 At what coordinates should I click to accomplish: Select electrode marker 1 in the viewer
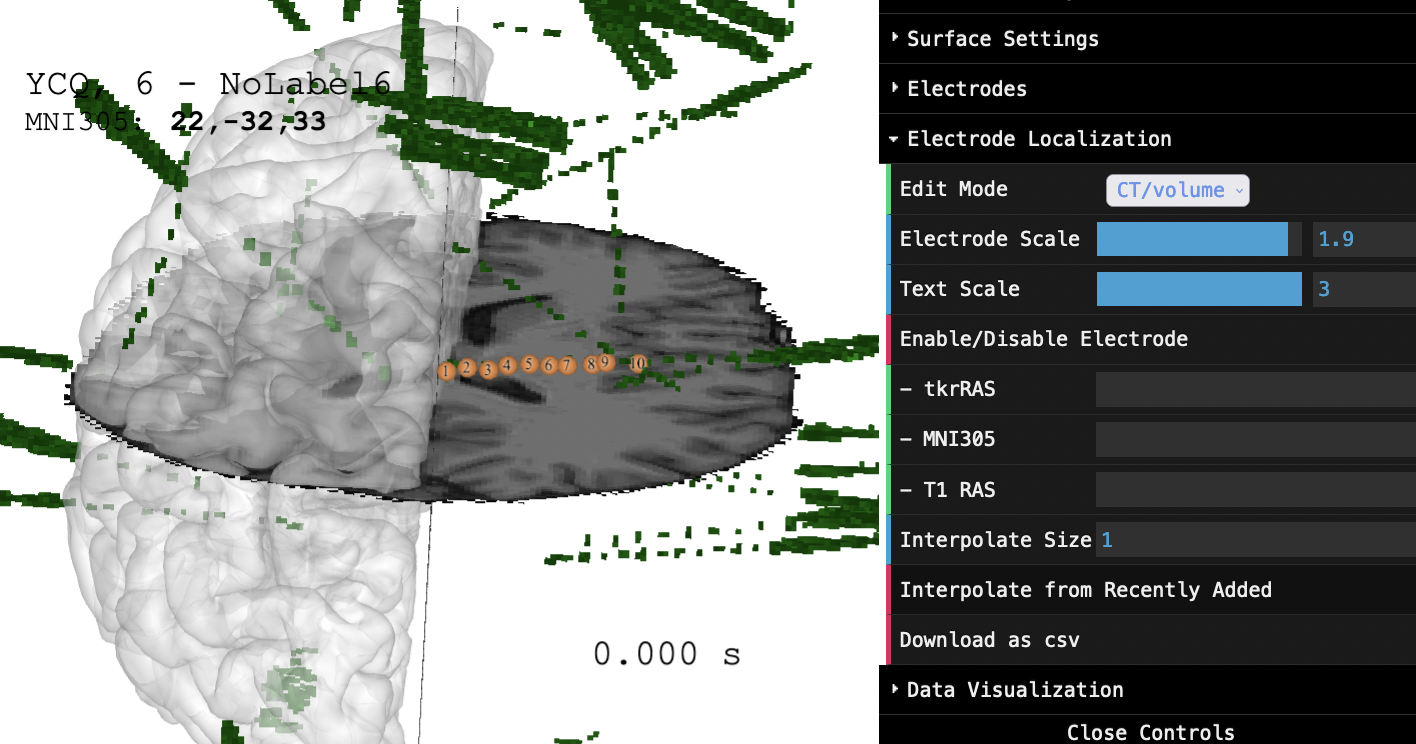pyautogui.click(x=446, y=371)
